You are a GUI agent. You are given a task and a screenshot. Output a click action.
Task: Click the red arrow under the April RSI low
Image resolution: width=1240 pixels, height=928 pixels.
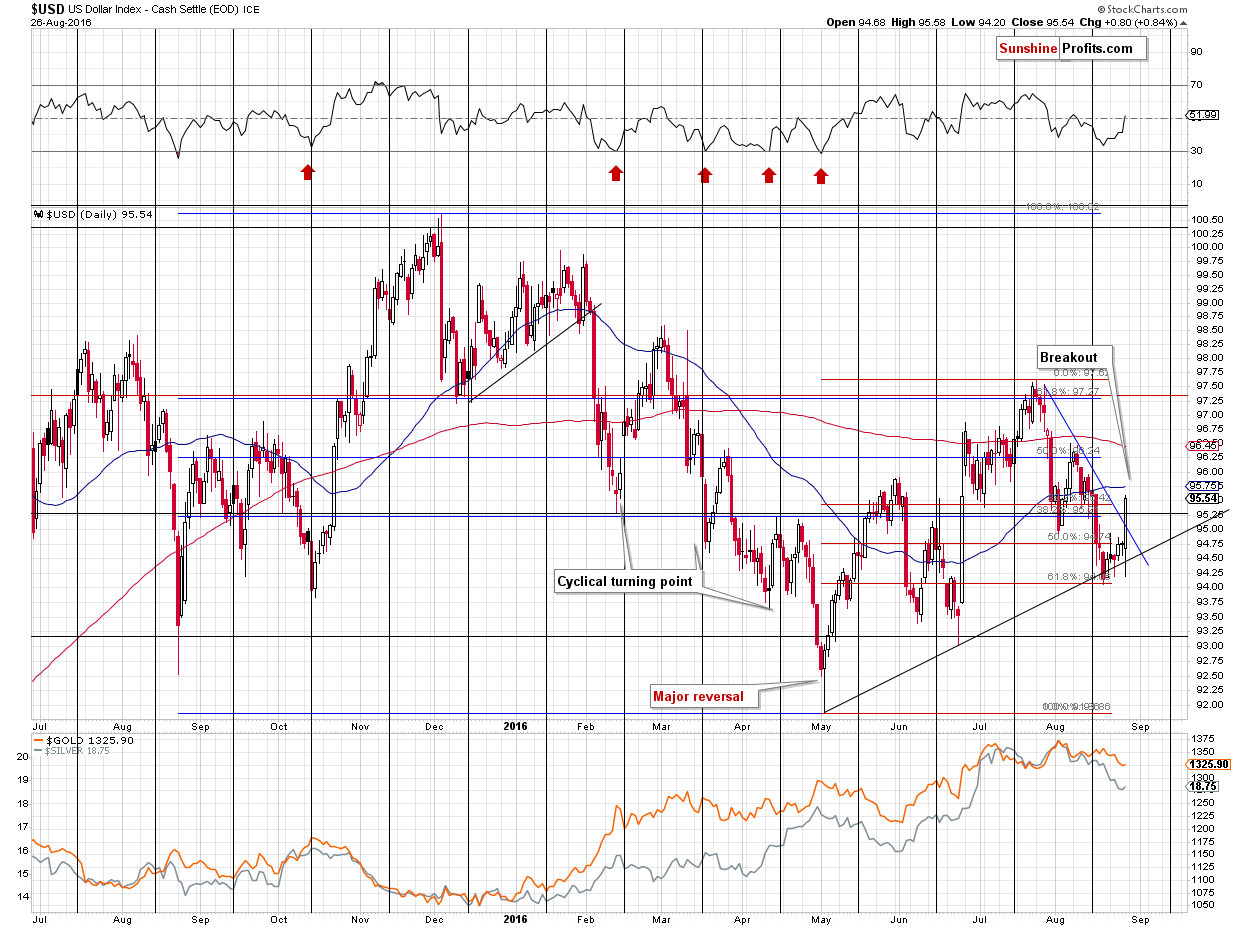click(769, 175)
